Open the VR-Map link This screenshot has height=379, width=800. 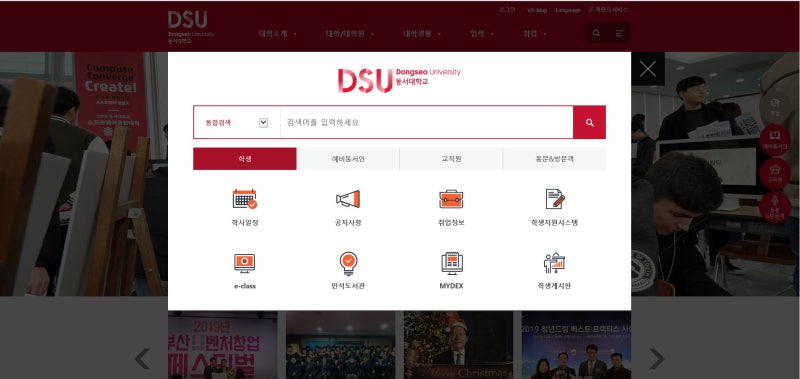pos(537,10)
